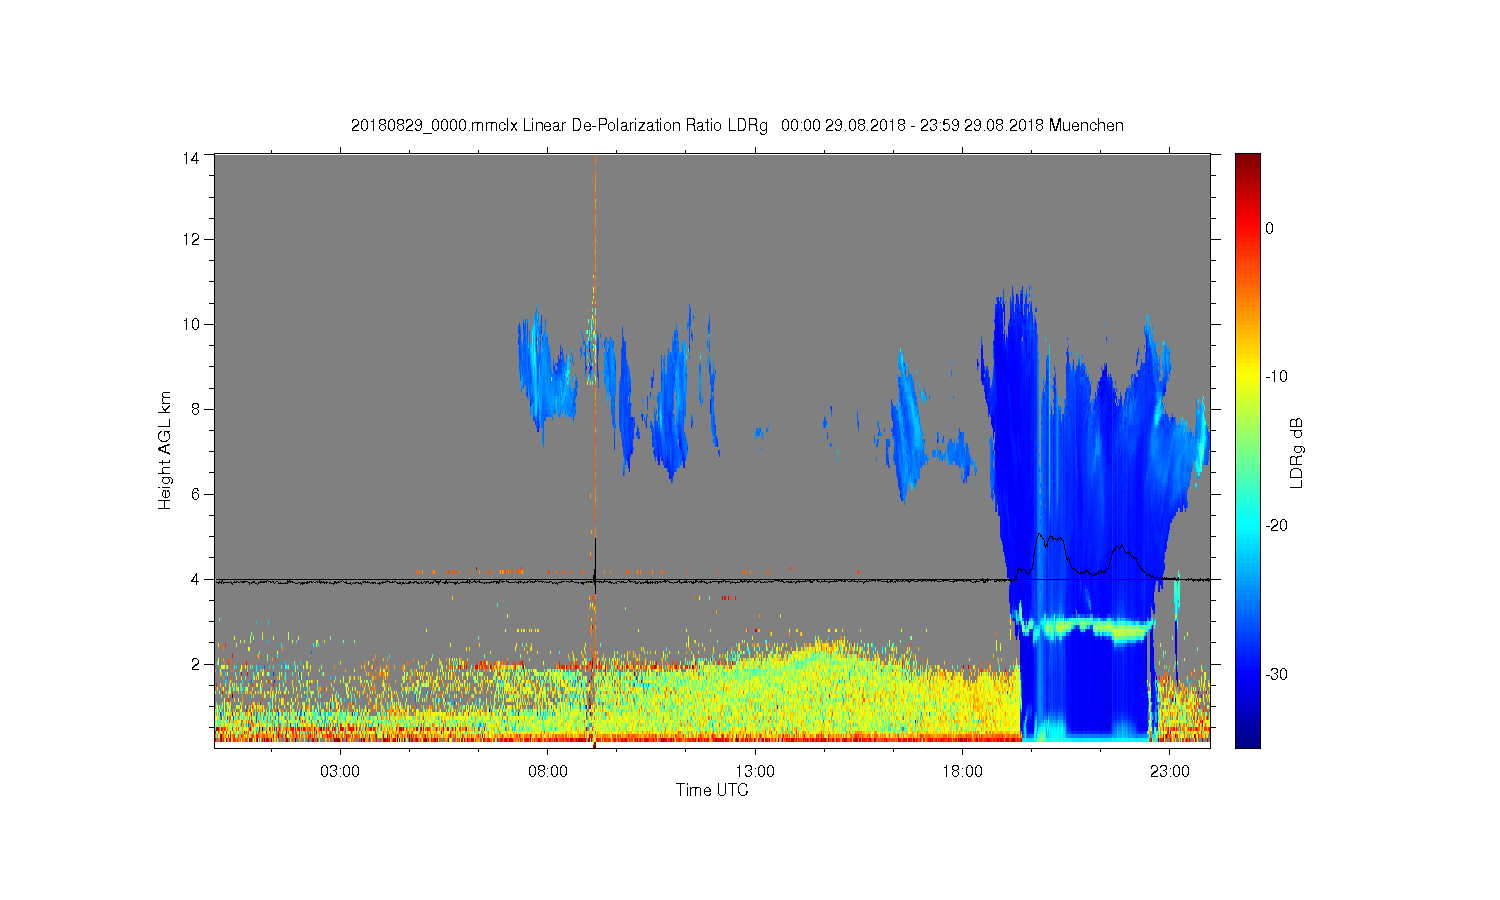Click the height axis label 10
The width and height of the screenshot is (1500, 900).
pos(191,324)
